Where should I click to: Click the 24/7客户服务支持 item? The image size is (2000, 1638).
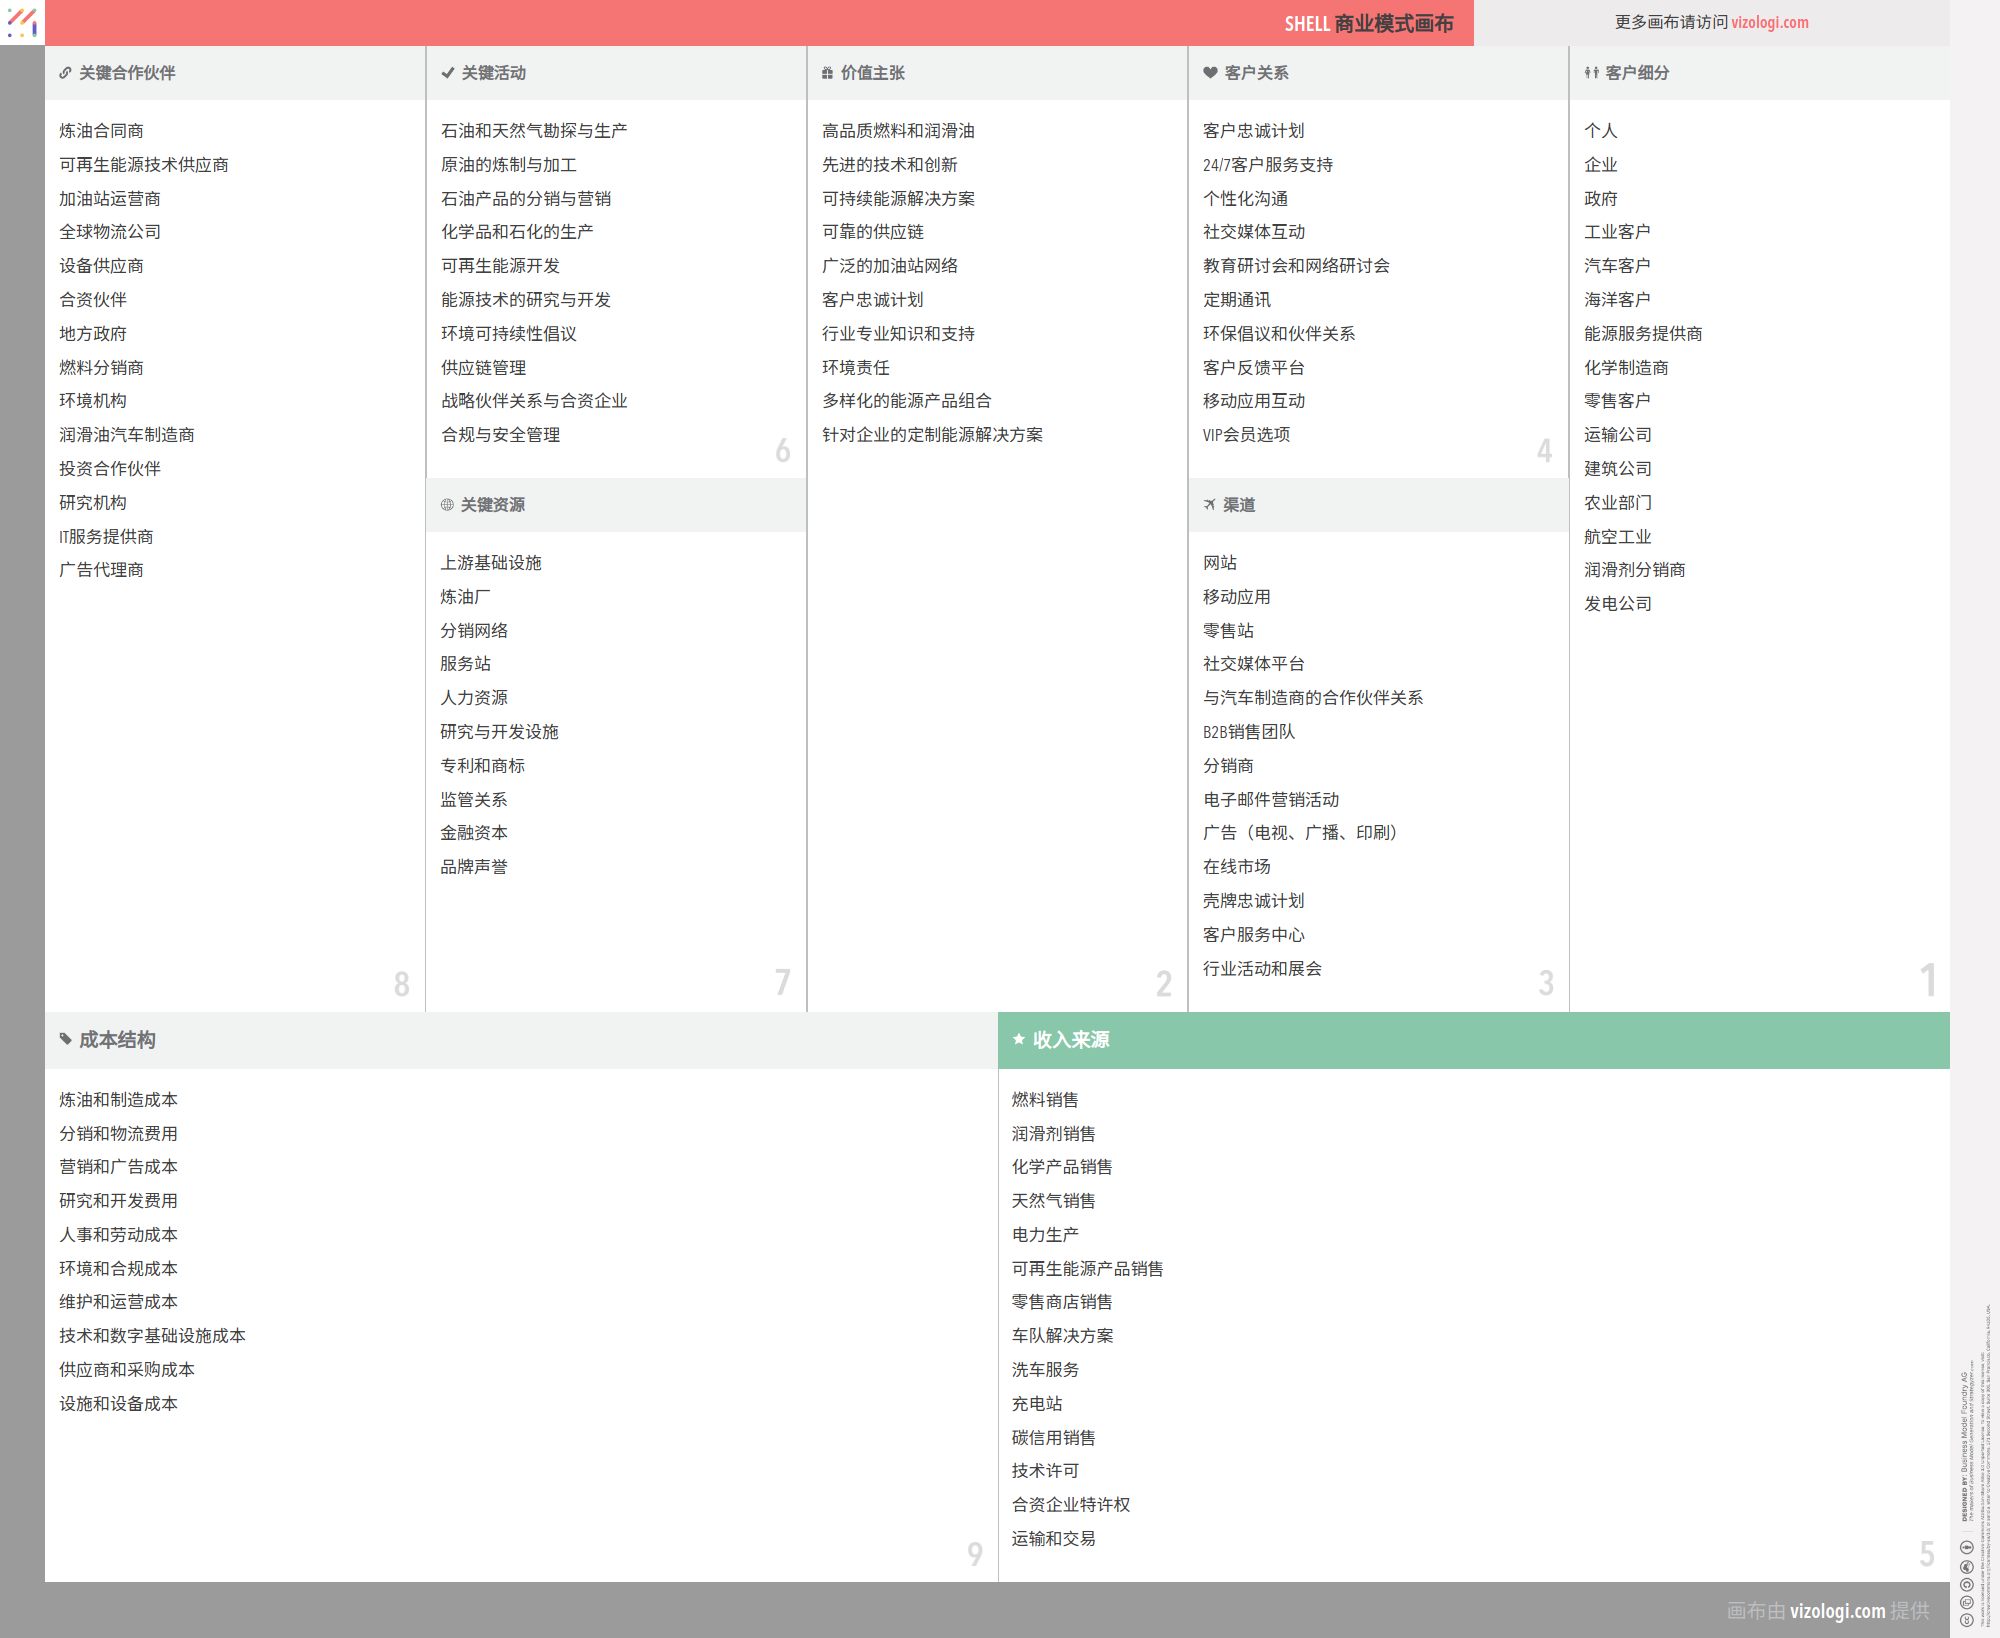pos(1267,165)
